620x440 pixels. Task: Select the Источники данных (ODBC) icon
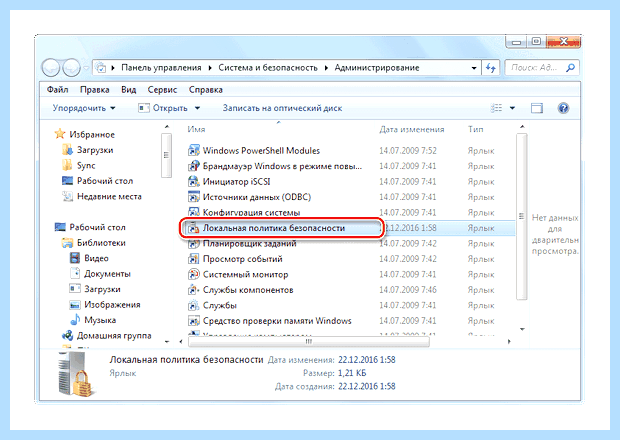193,197
